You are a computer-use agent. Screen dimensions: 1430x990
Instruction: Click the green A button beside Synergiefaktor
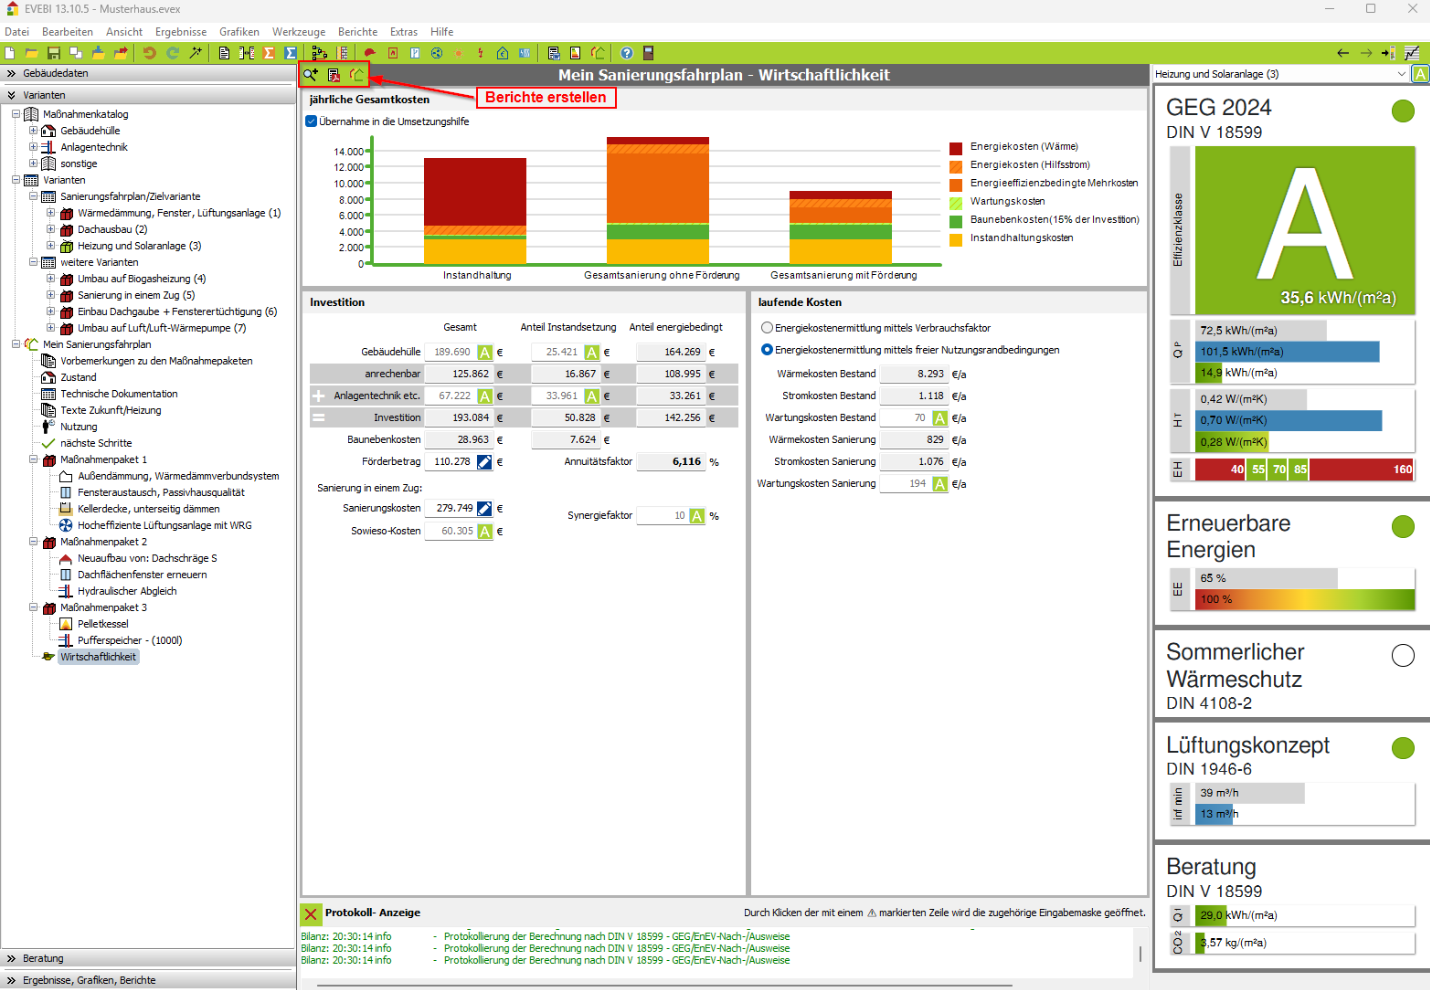(x=697, y=516)
